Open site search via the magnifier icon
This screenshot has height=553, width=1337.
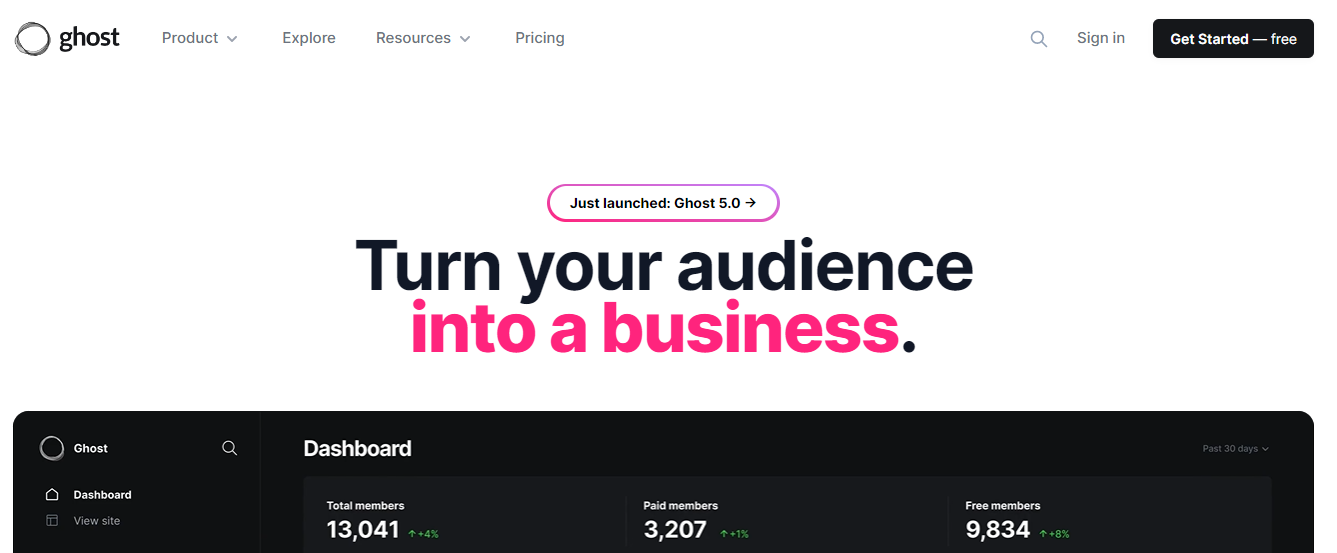[1039, 39]
